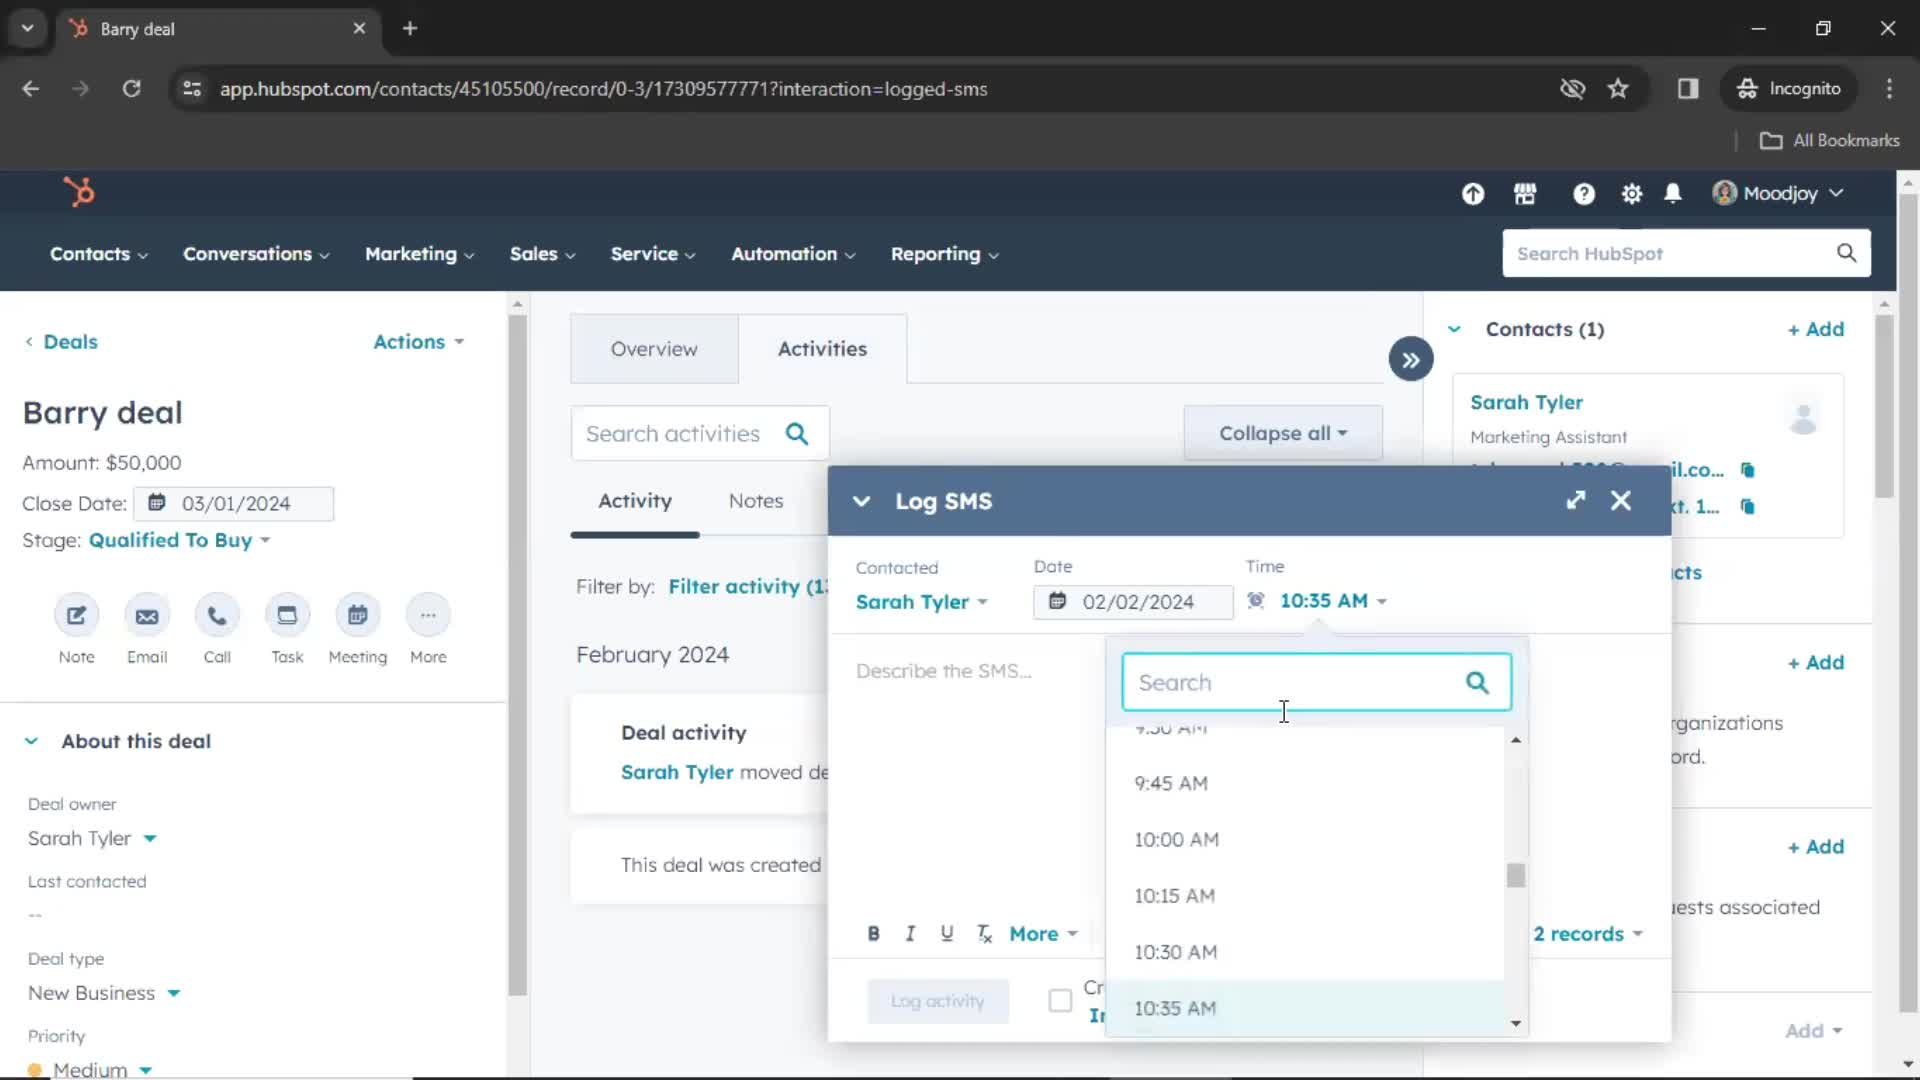Open the 2 records association dropdown
The image size is (1920, 1080).
(x=1588, y=934)
